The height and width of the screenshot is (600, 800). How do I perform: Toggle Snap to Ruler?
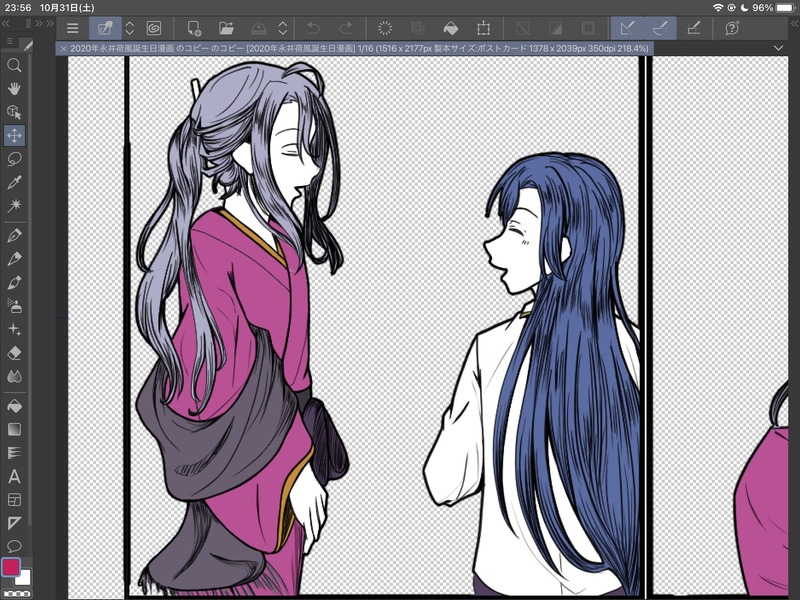coord(628,28)
